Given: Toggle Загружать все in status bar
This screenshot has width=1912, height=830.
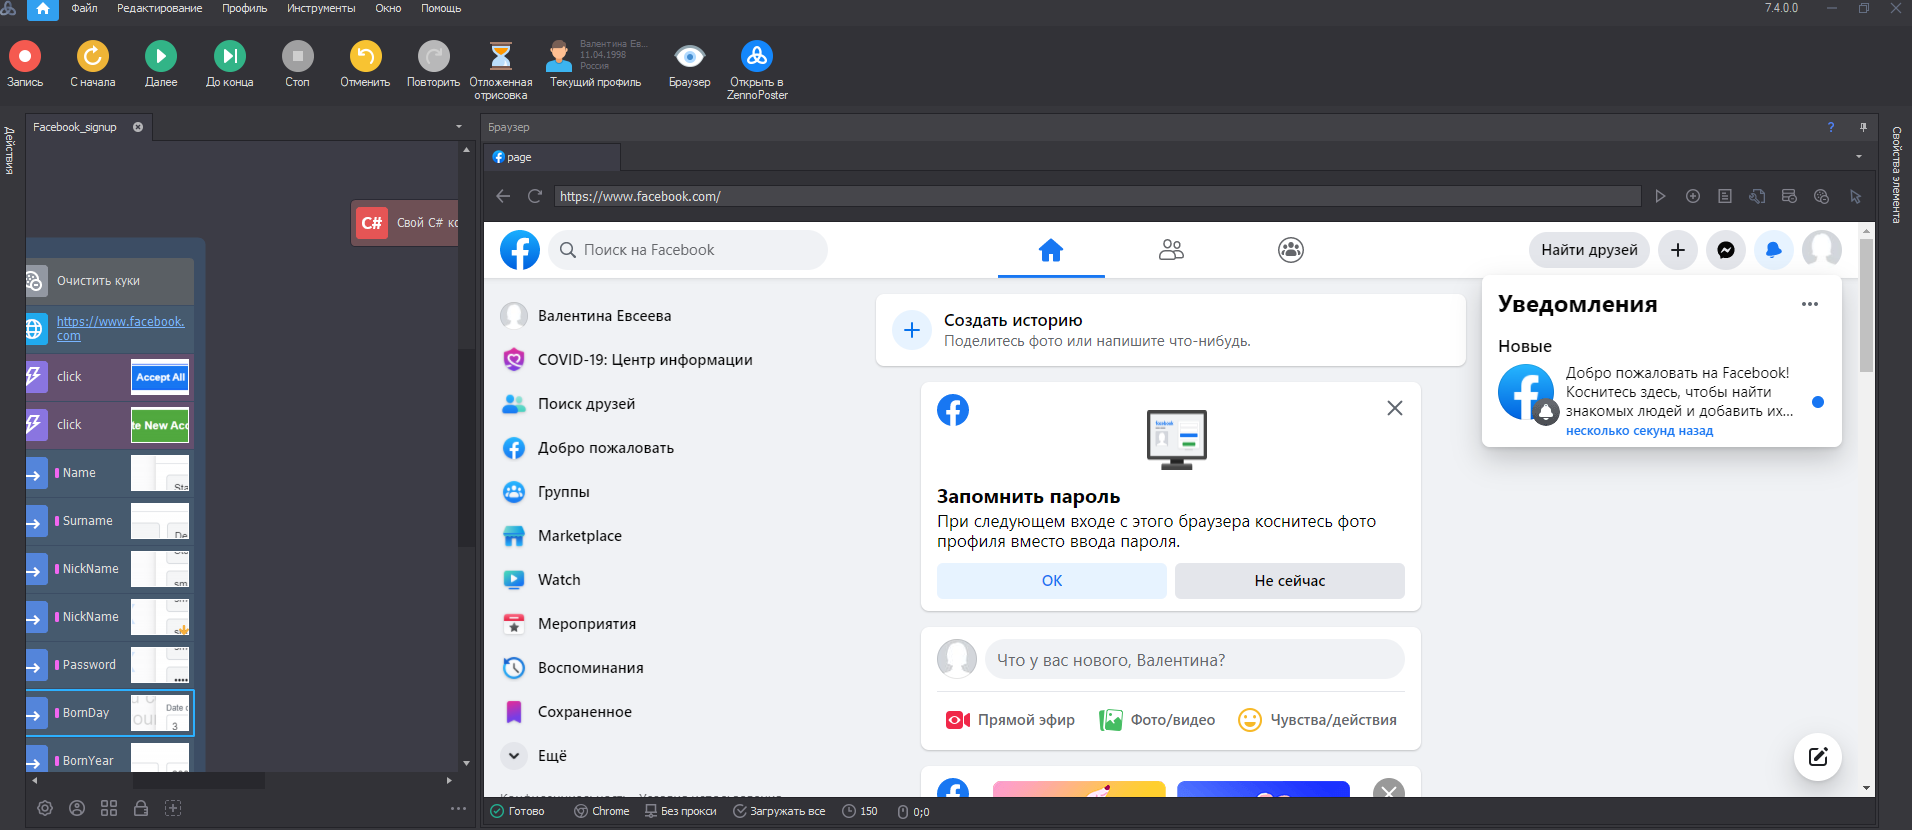Looking at the screenshot, I should pyautogui.click(x=780, y=811).
